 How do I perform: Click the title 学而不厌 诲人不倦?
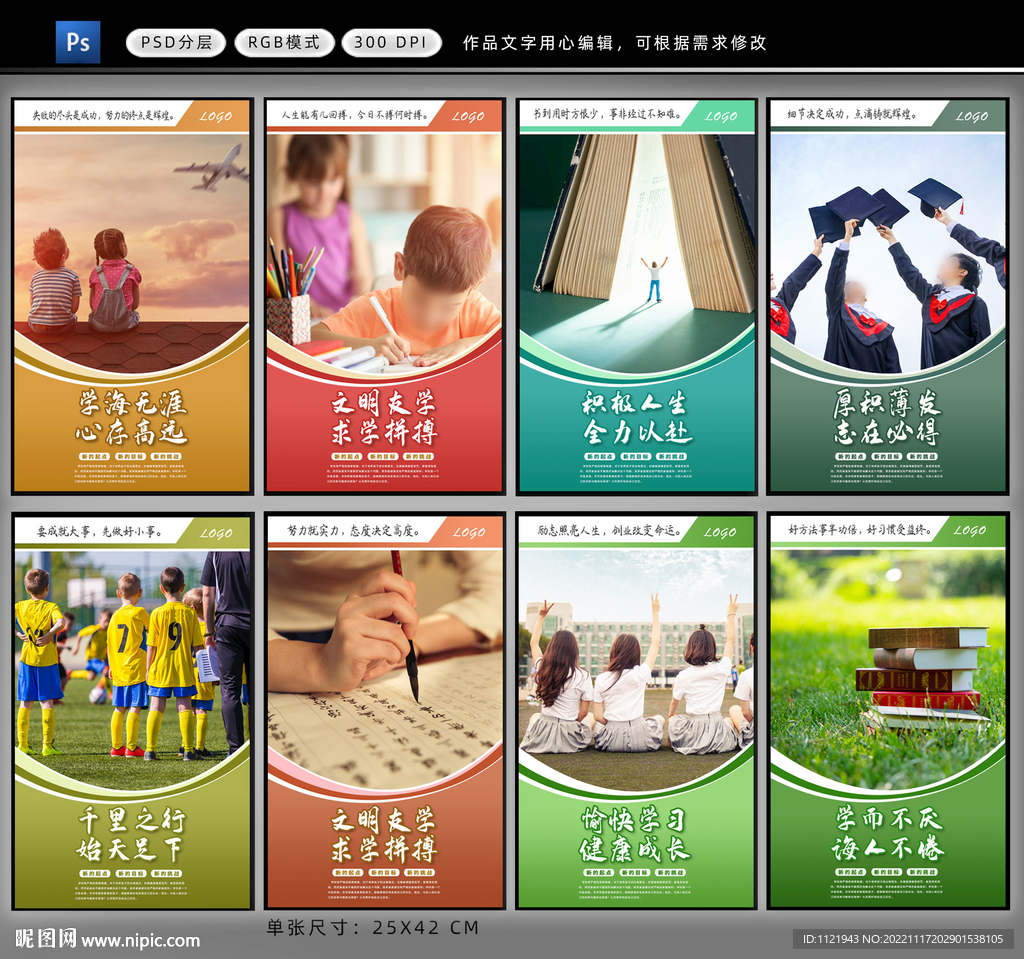click(x=888, y=834)
